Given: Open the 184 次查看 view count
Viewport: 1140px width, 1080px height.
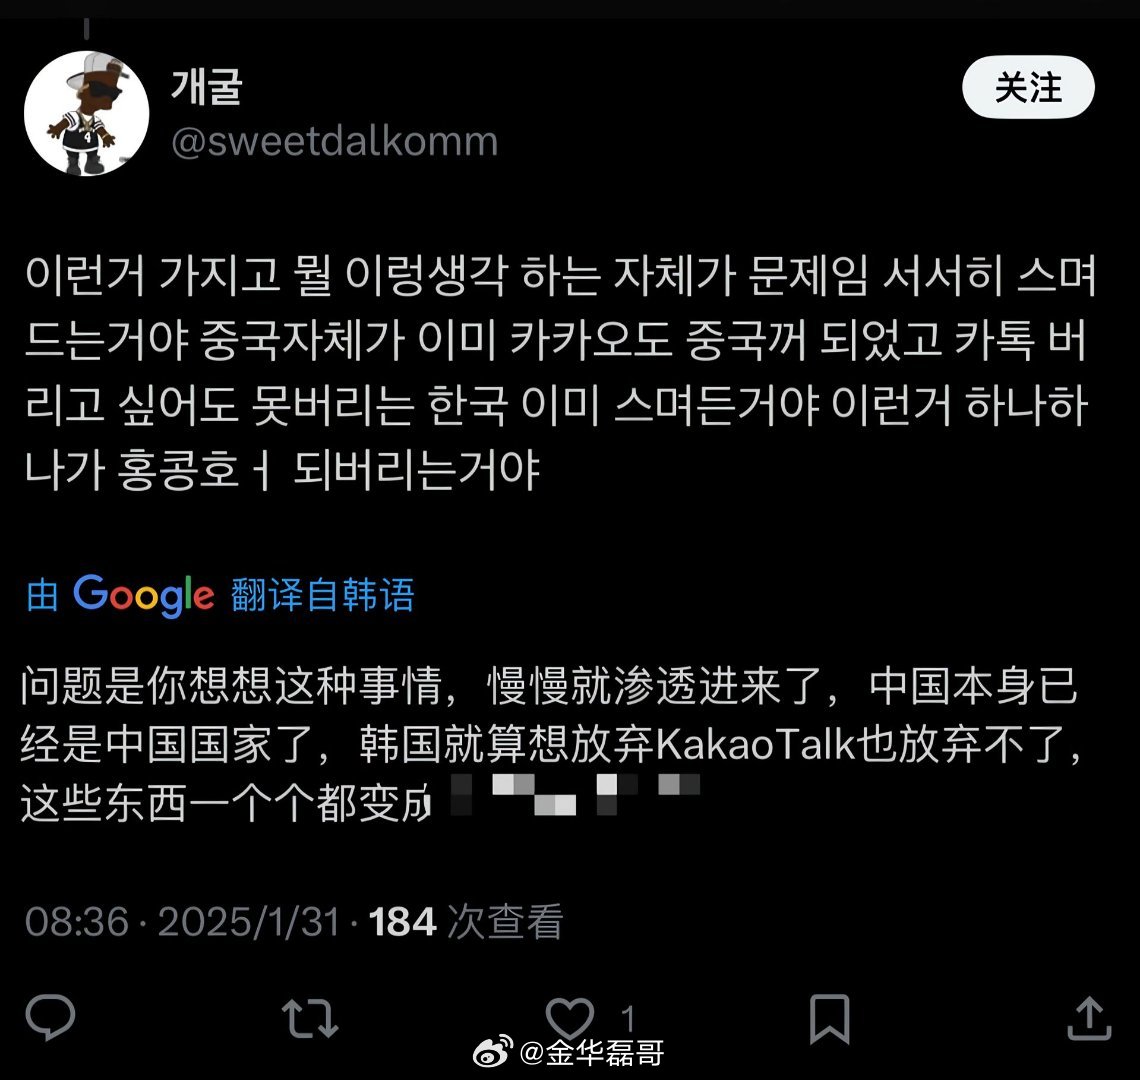Looking at the screenshot, I should tap(465, 921).
